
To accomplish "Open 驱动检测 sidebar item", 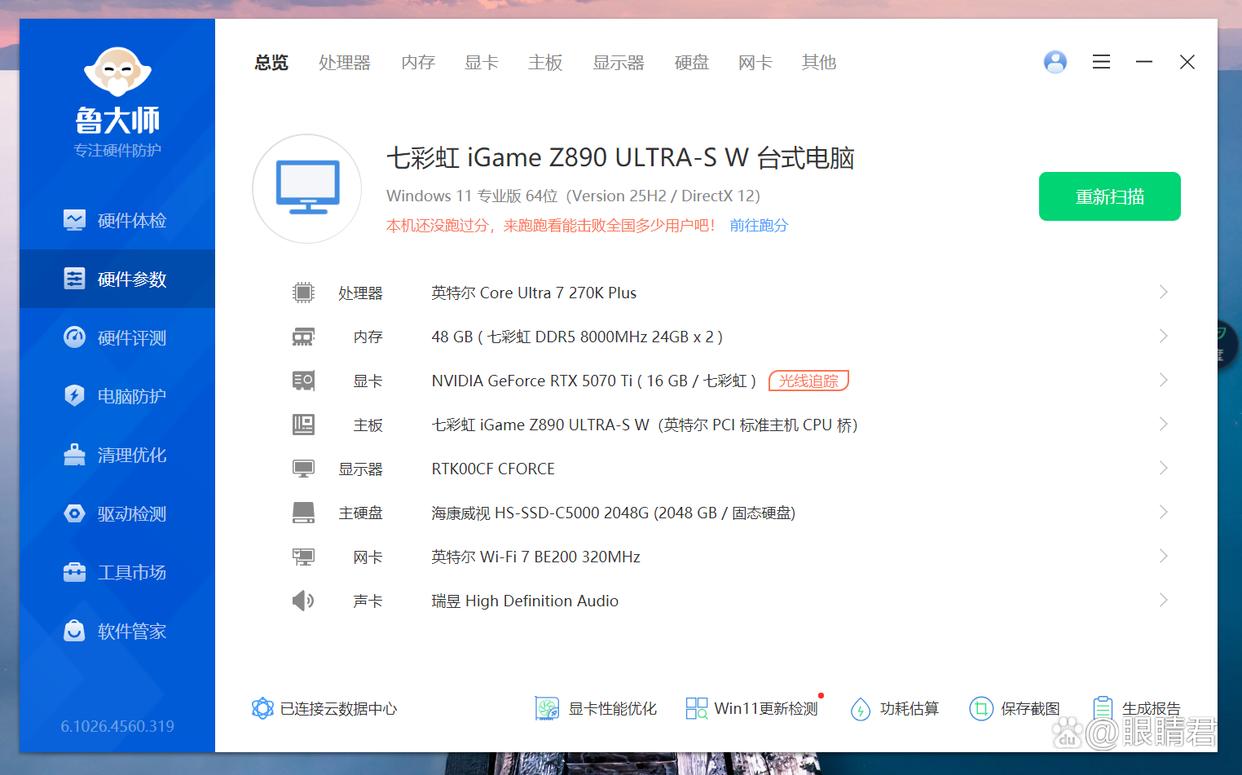I will 117,514.
